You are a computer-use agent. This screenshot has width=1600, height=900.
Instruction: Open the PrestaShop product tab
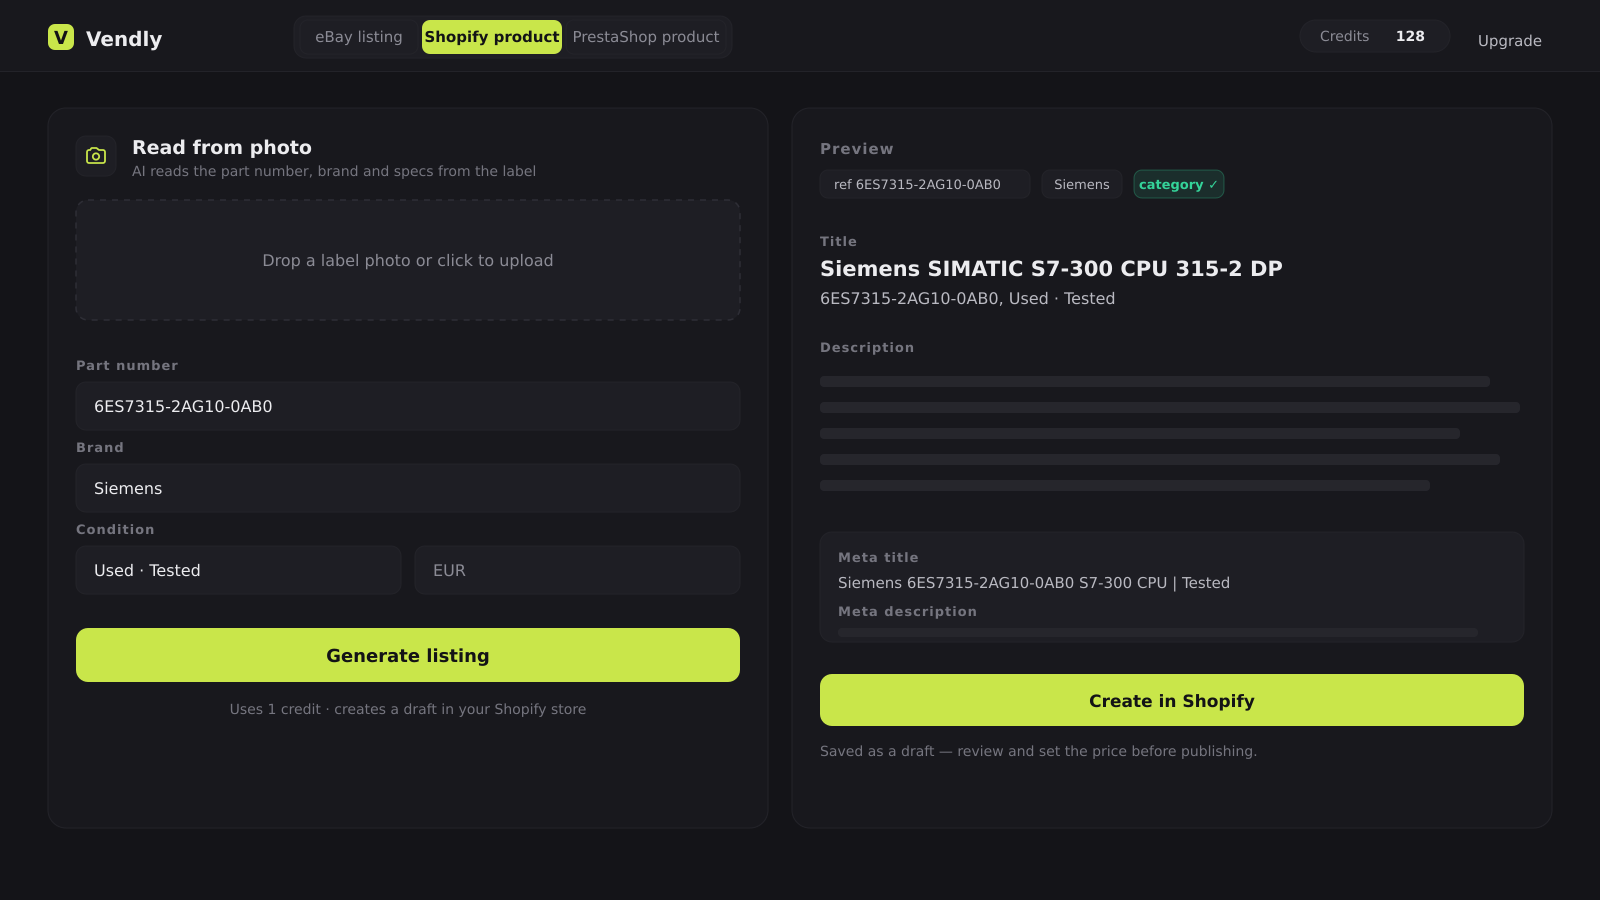646,37
